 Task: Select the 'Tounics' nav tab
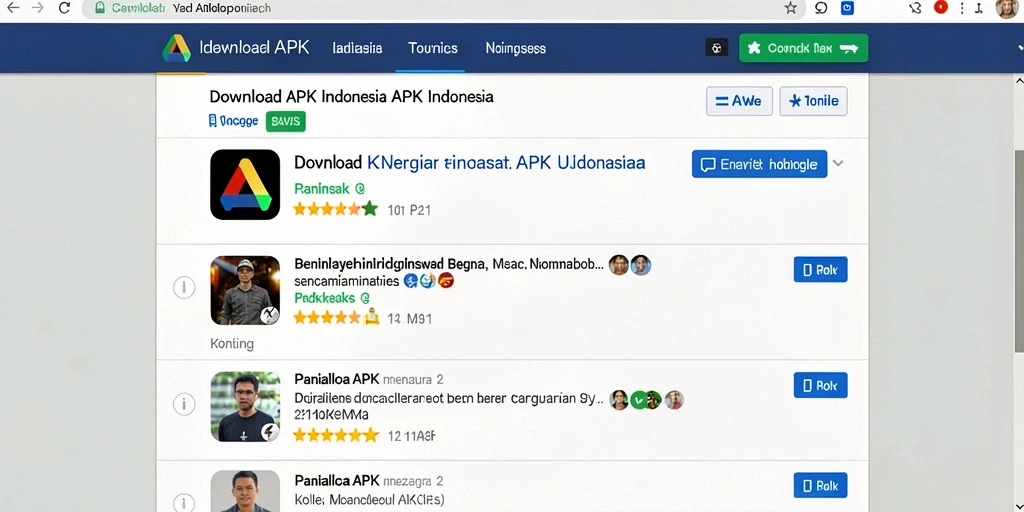coord(432,48)
